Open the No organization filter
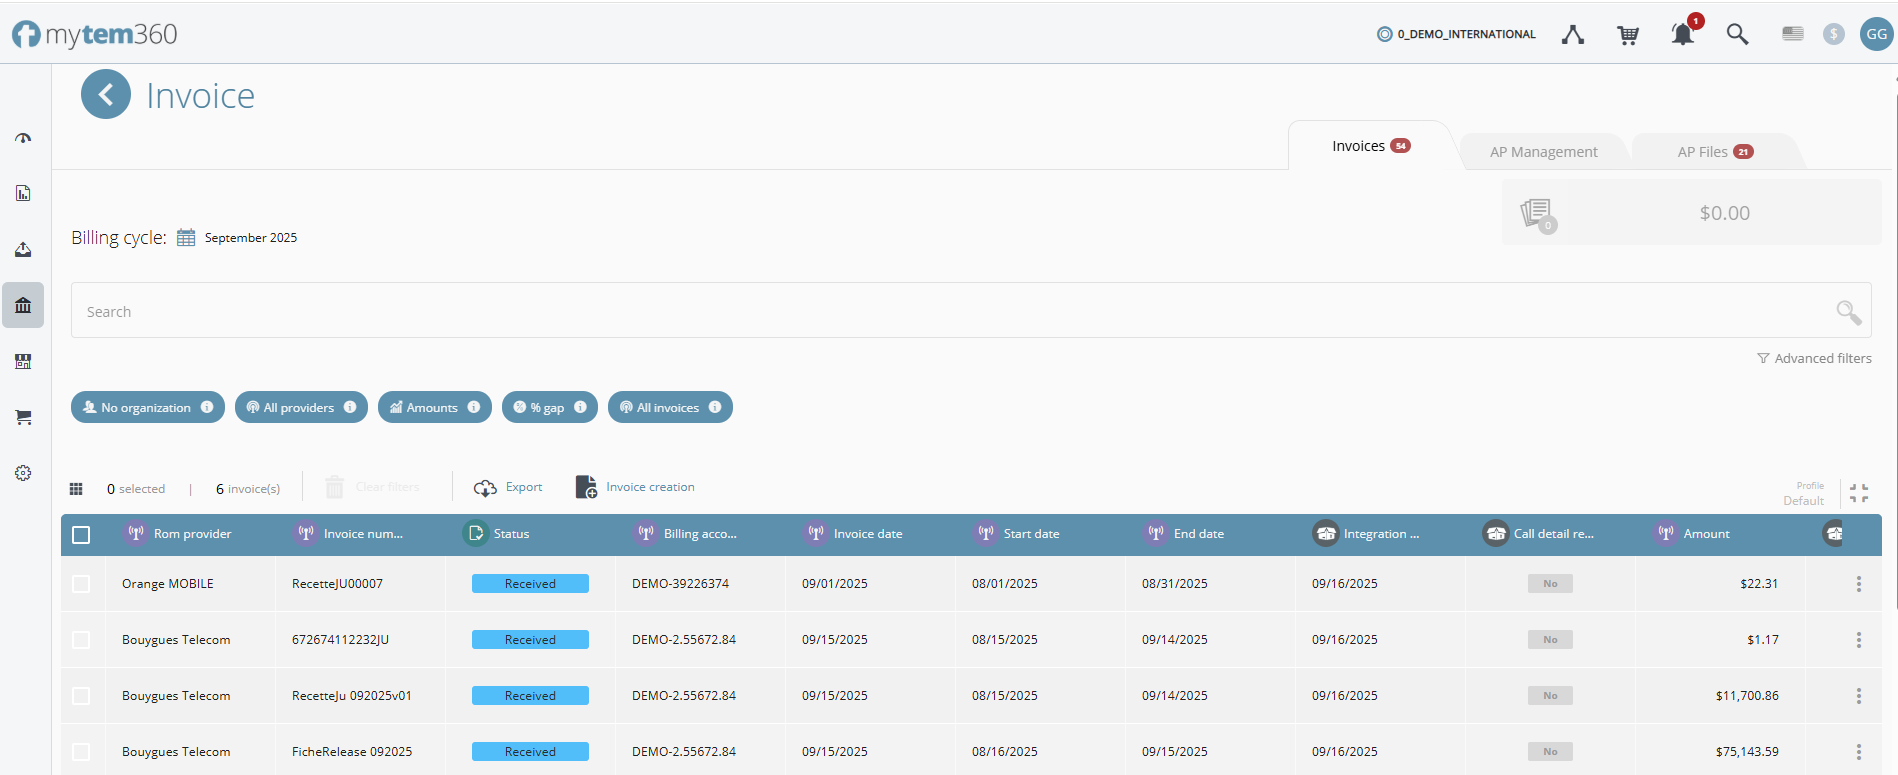1898x775 pixels. pyautogui.click(x=148, y=407)
